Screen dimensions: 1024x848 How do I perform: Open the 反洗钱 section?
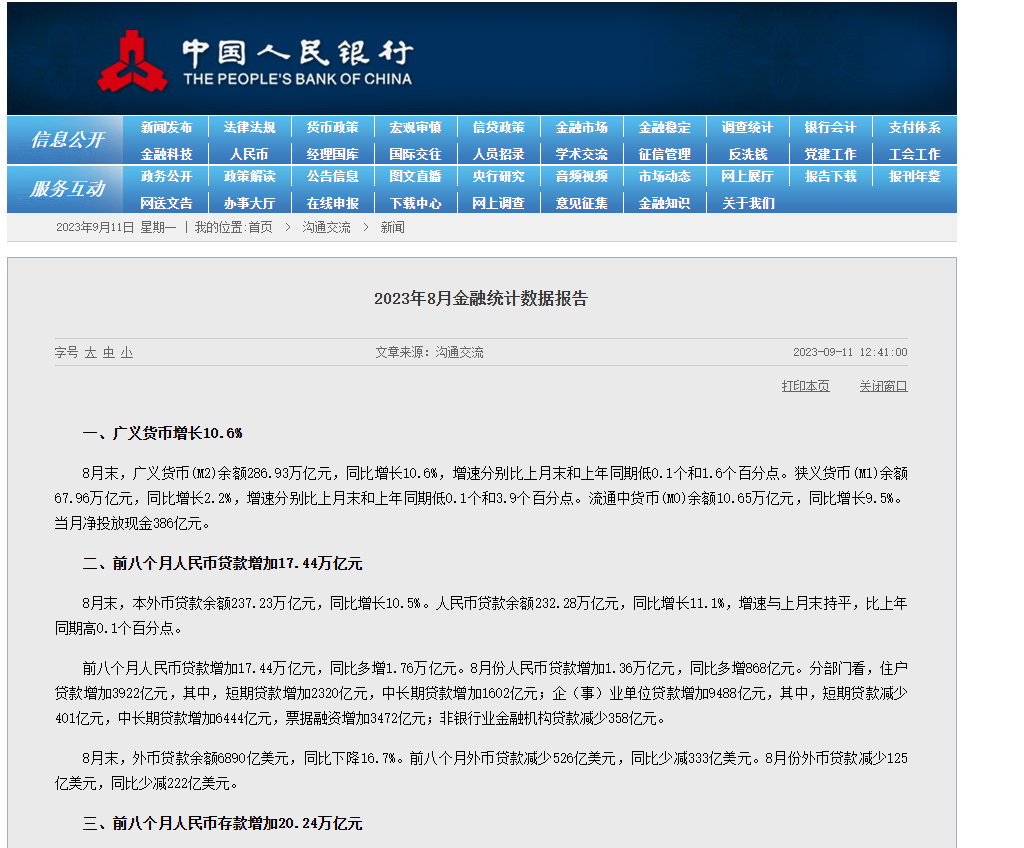747,154
